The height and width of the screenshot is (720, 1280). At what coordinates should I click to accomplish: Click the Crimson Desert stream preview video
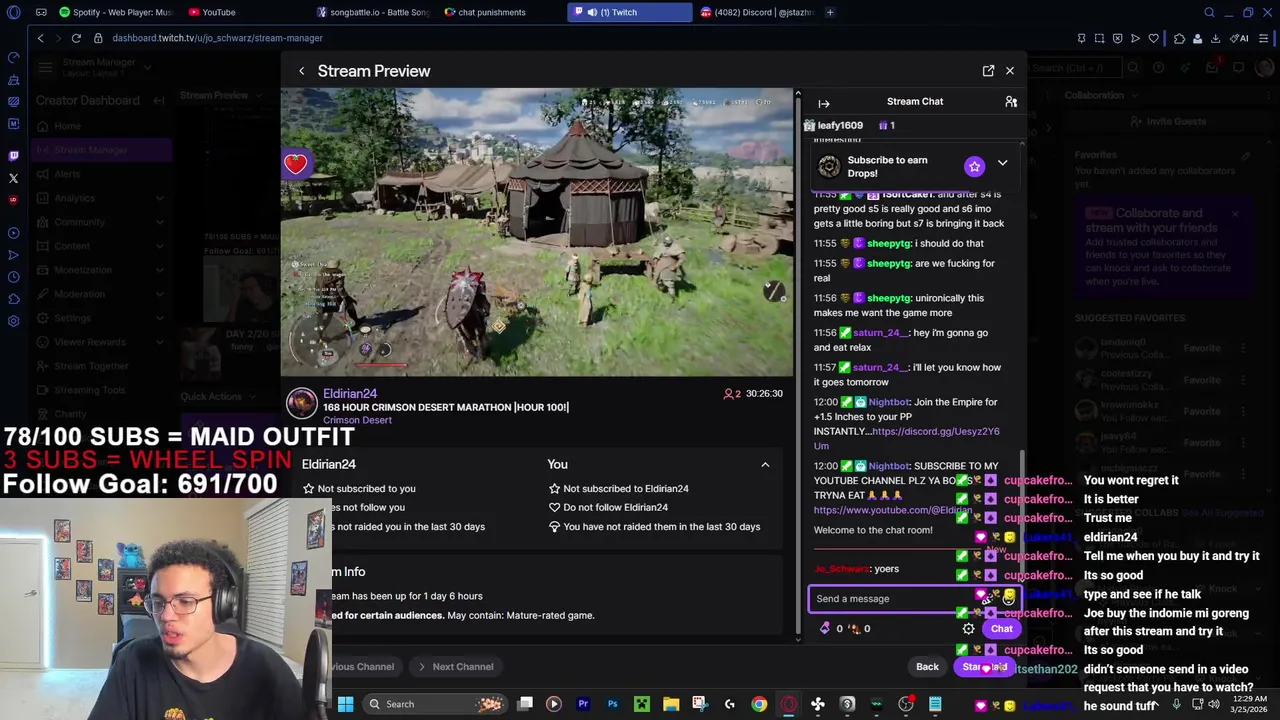coord(537,232)
